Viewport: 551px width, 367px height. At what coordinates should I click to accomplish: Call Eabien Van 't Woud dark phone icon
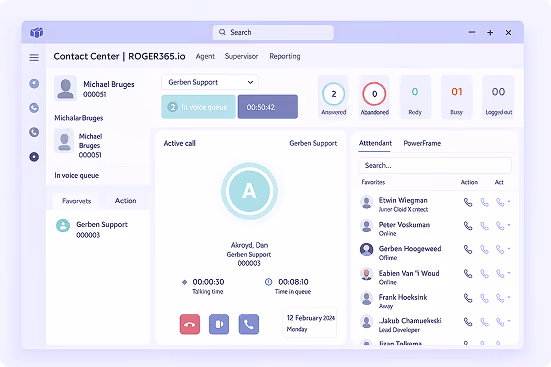tap(468, 273)
